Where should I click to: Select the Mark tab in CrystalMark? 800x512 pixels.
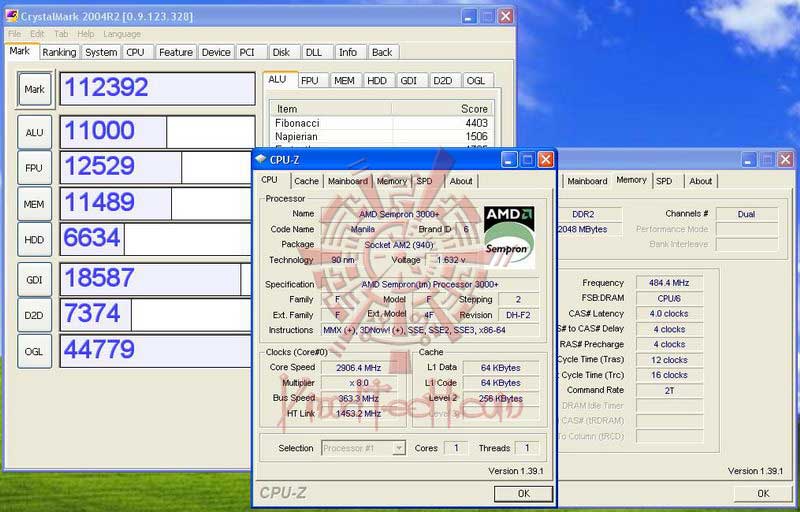tap(20, 51)
